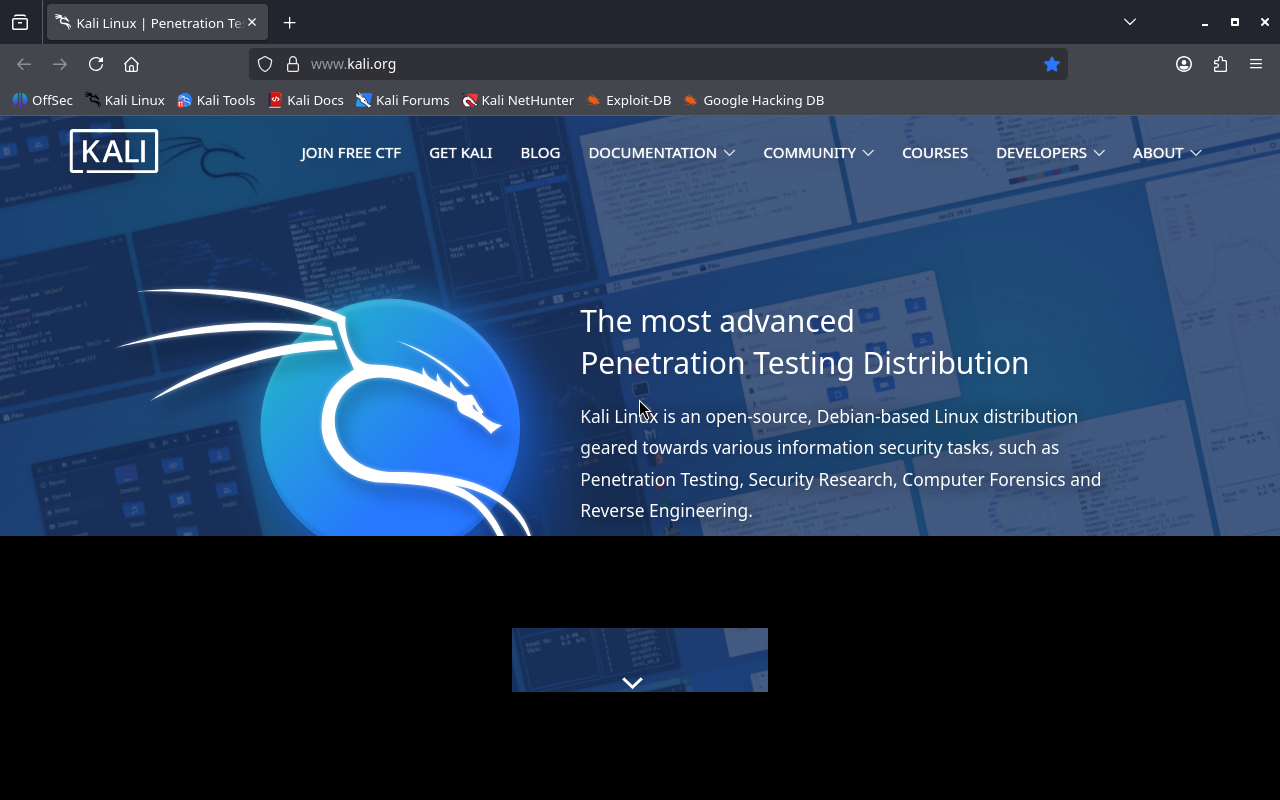Expand the Community dropdown menu
The width and height of the screenshot is (1280, 800).
[x=818, y=153]
